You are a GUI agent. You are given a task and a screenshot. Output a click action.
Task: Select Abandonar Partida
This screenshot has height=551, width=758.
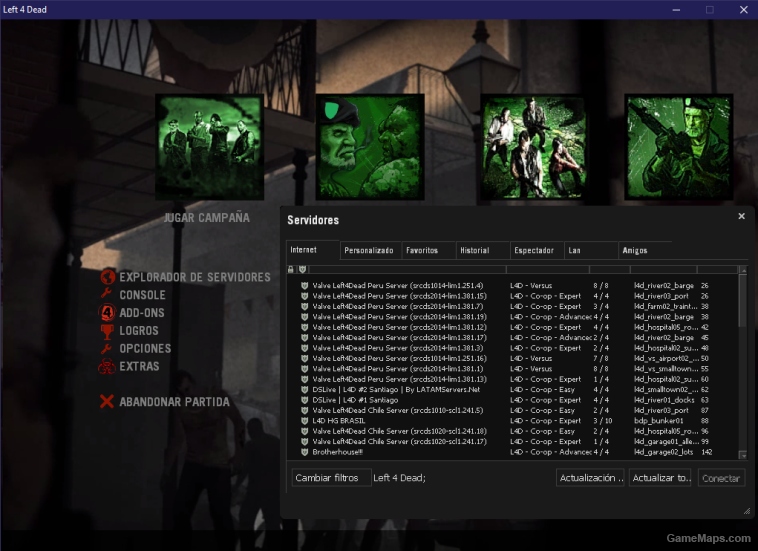(x=174, y=402)
